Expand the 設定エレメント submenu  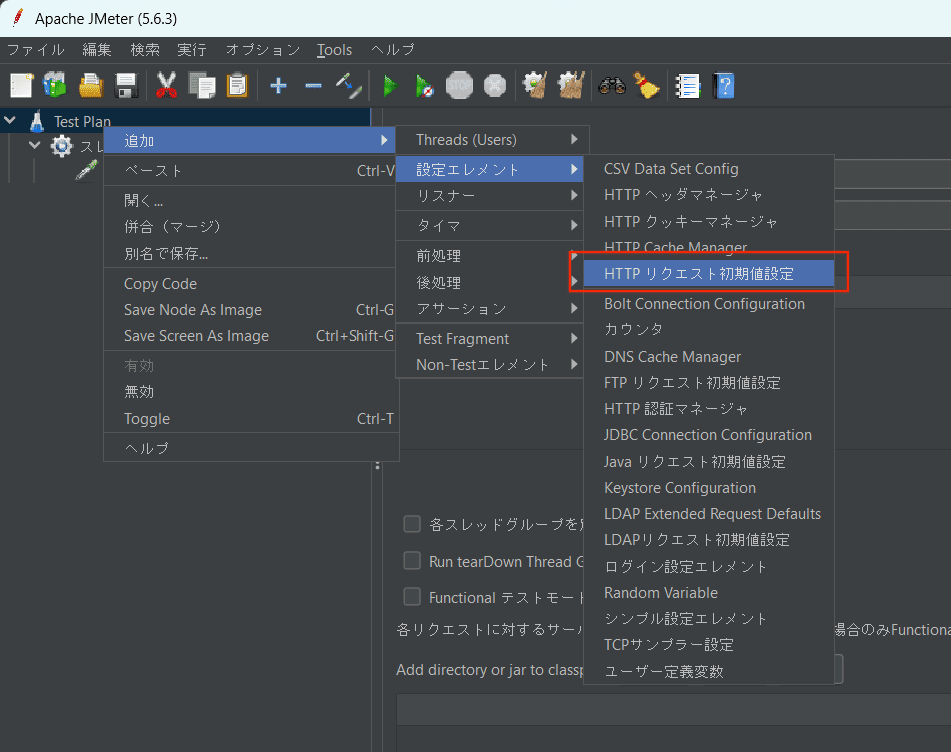(489, 169)
